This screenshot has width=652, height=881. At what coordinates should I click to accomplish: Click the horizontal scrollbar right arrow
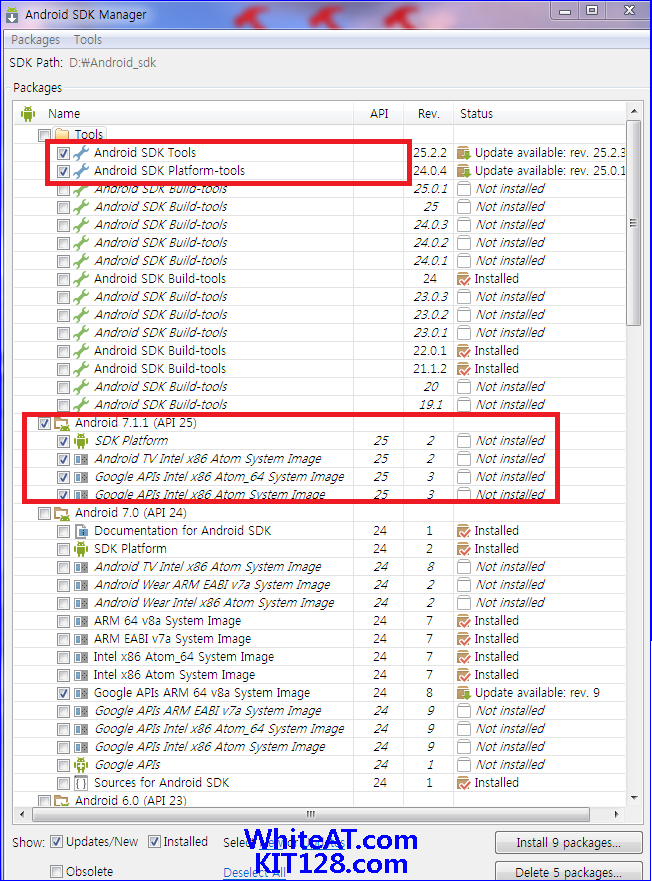[617, 814]
